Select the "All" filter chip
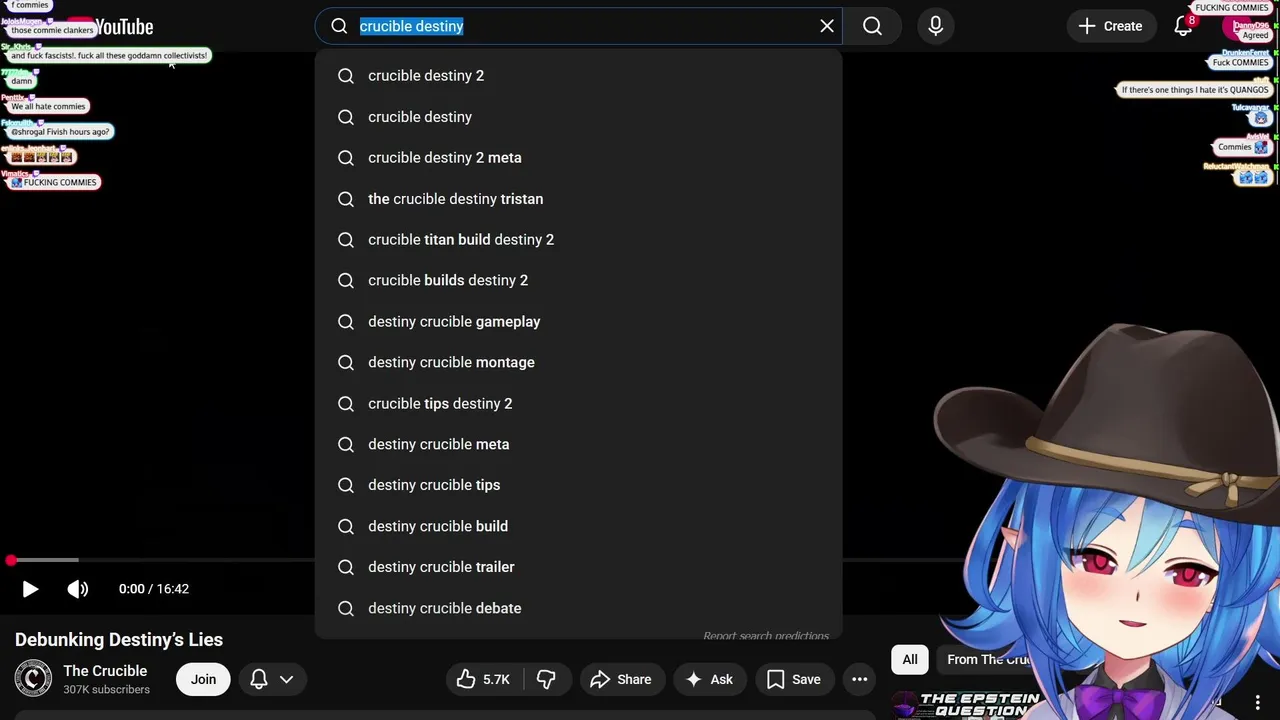1280x720 pixels. 910,659
